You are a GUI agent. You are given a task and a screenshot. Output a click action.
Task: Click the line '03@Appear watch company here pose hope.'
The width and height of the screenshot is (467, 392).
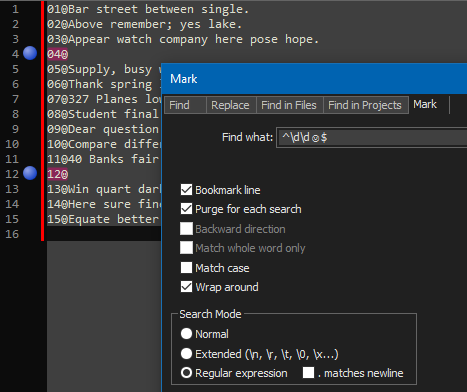(183, 39)
